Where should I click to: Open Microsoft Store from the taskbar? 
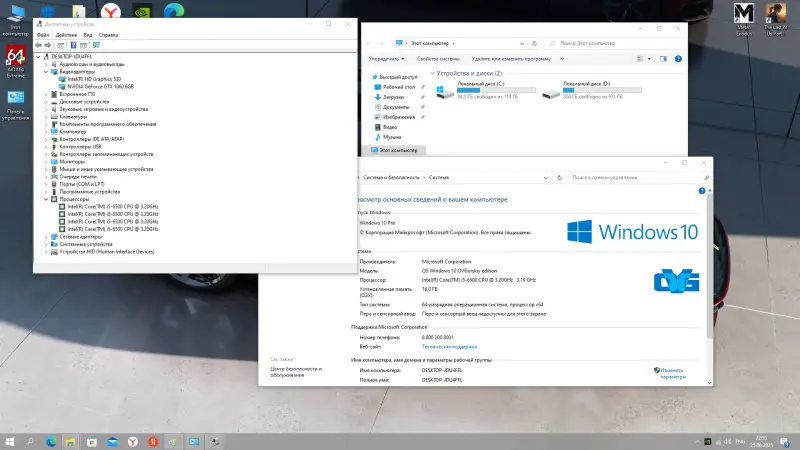[91, 442]
